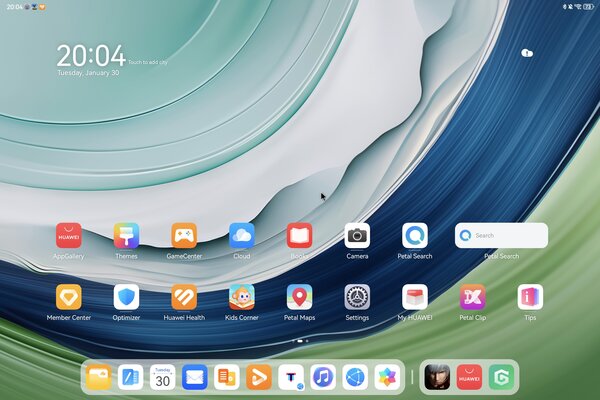Launch the Books app
Viewport: 600px width, 400px height.
pyautogui.click(x=300, y=235)
